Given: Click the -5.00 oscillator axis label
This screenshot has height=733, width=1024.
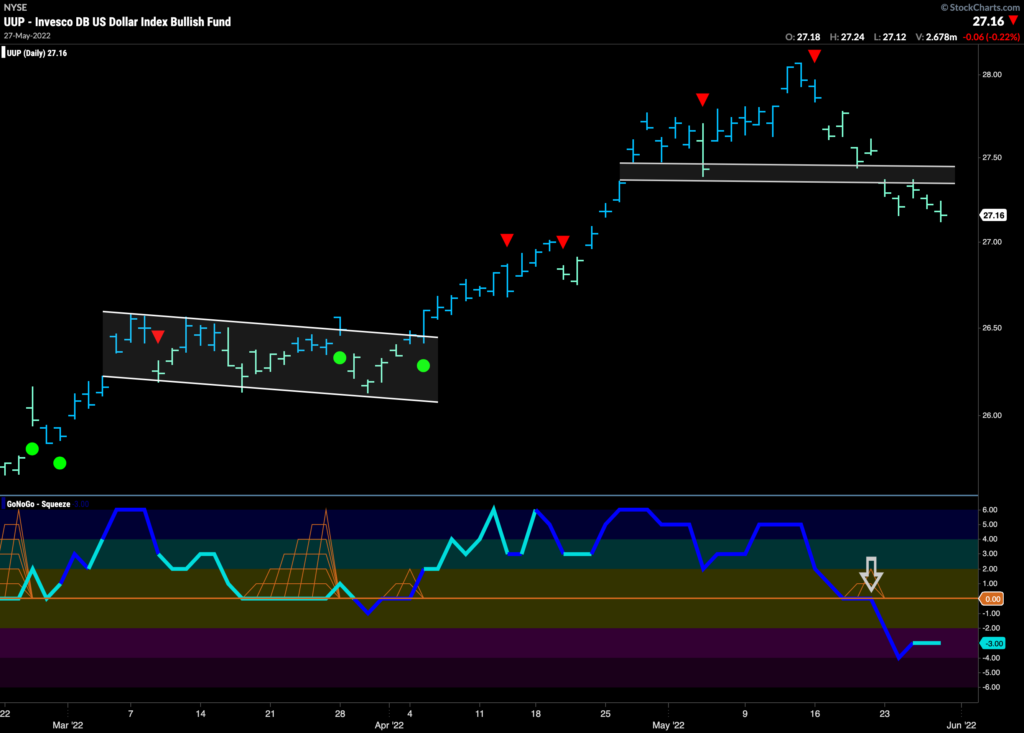Looking at the screenshot, I should click(x=991, y=672).
